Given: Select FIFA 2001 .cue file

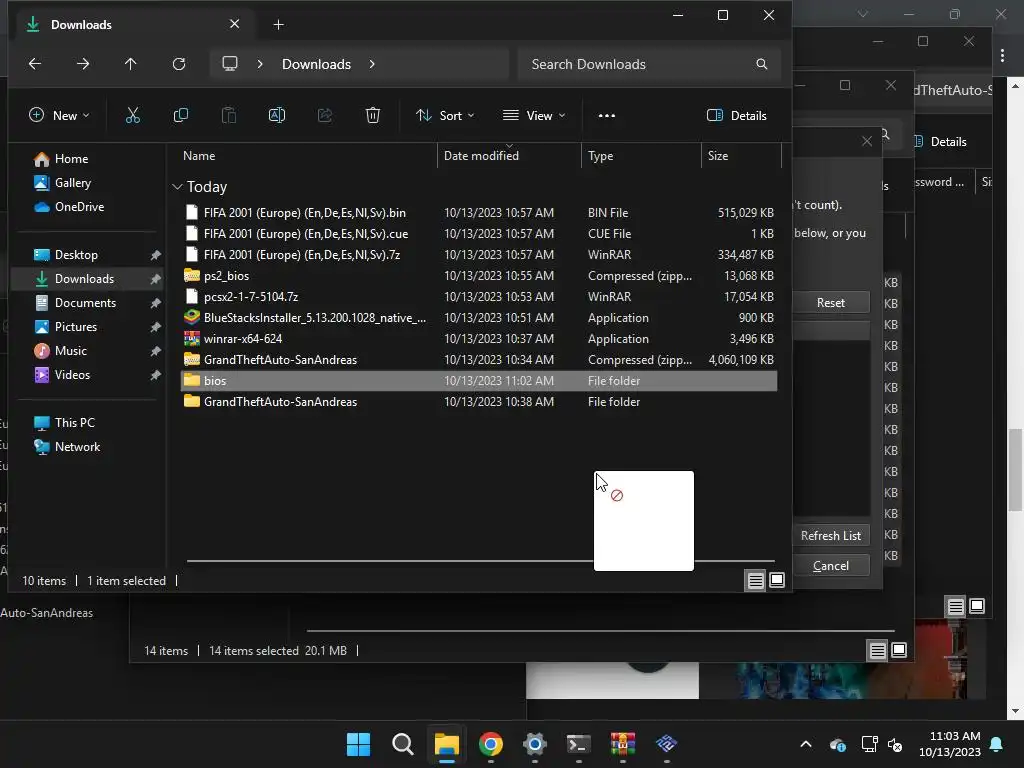Looking at the screenshot, I should 479,234.
